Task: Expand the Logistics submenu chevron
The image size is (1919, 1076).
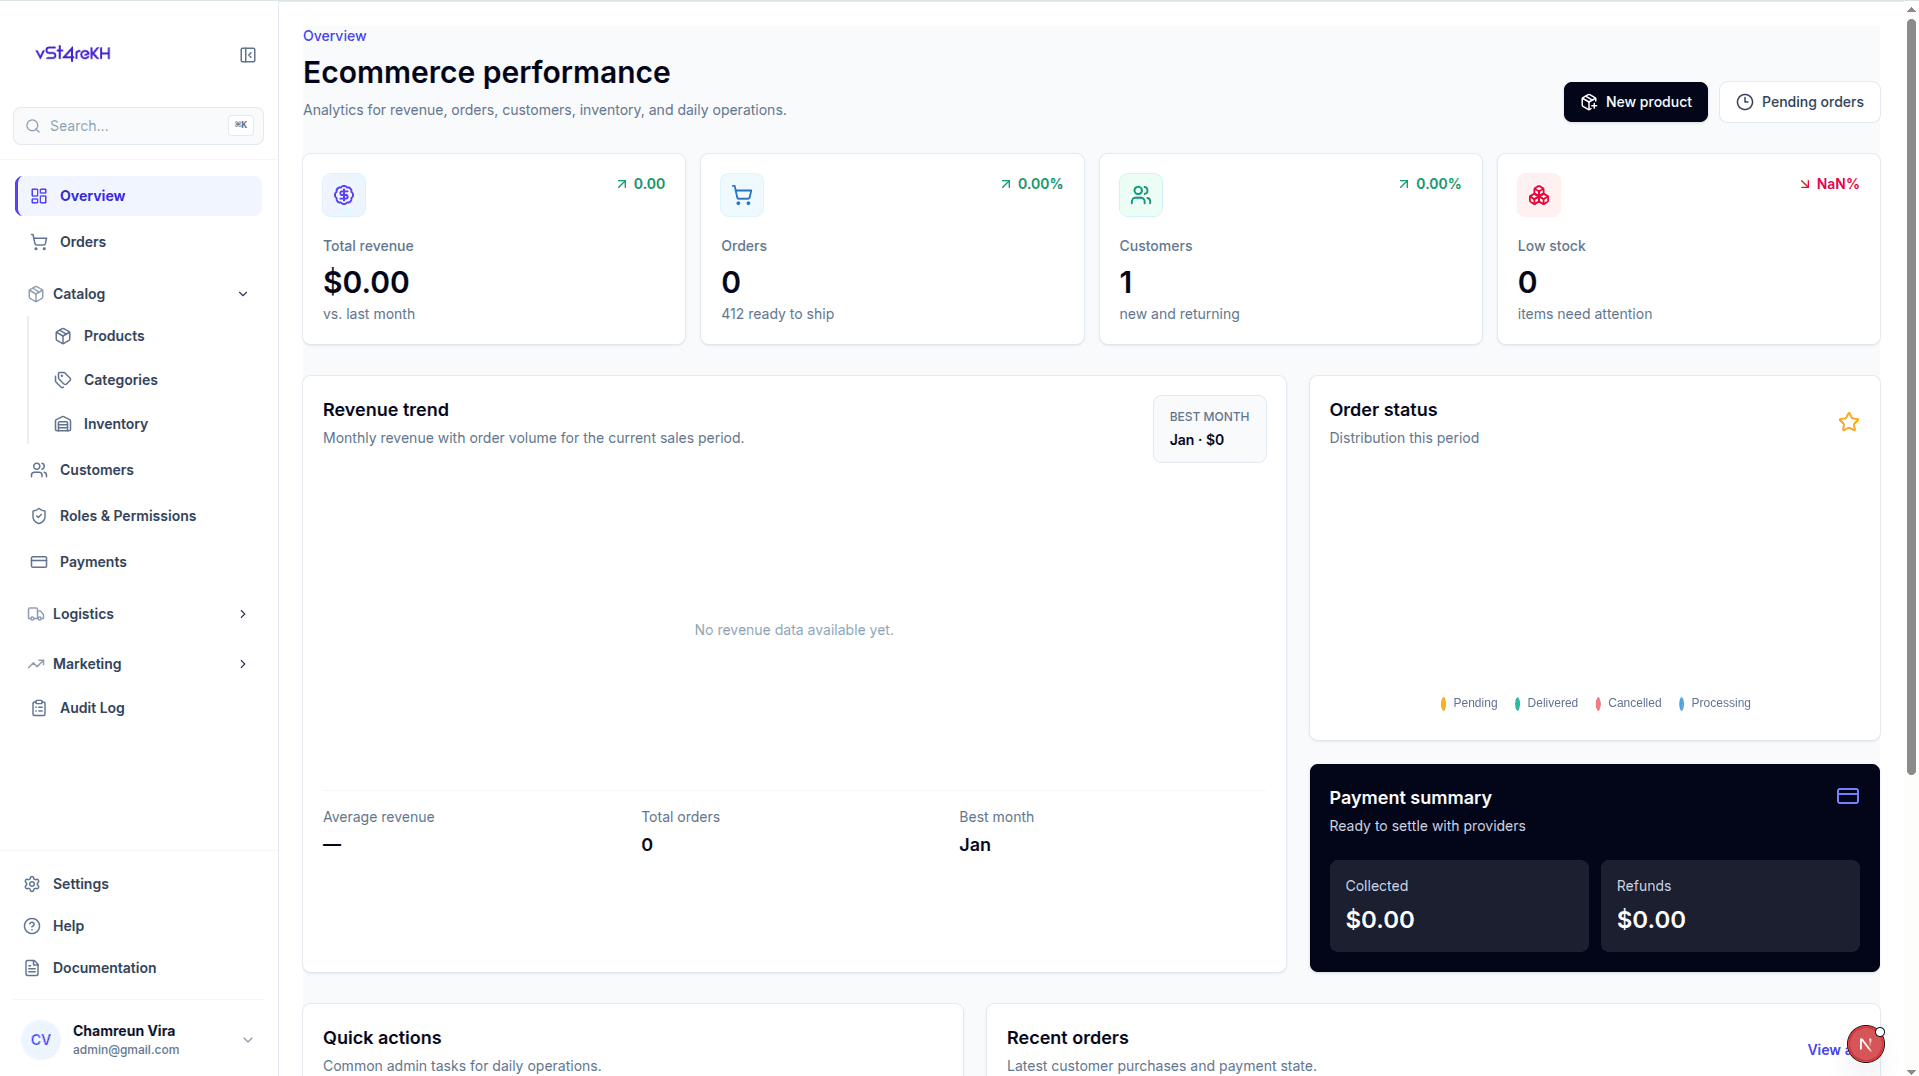Action: pos(243,614)
